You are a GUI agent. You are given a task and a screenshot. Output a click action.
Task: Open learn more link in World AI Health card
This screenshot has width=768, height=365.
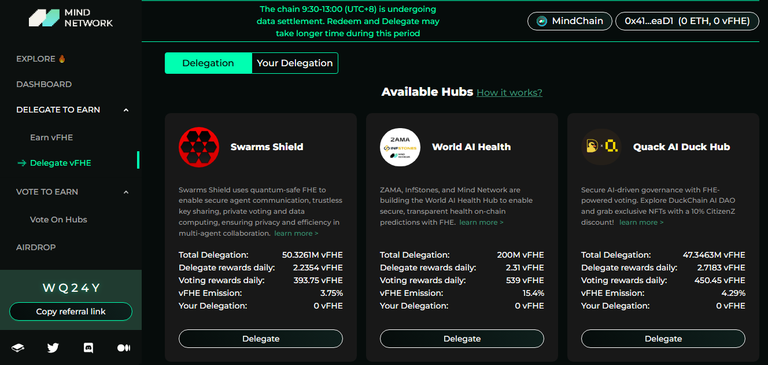(x=481, y=222)
